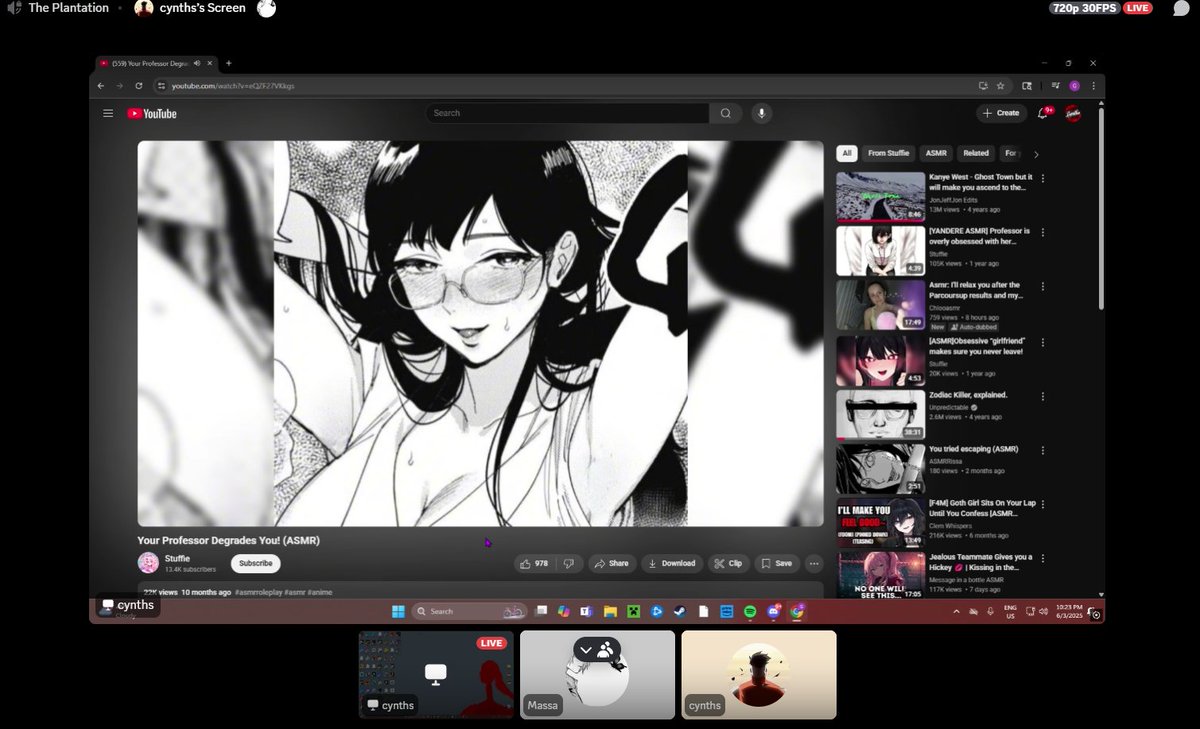Open Spotify from the taskbar
The width and height of the screenshot is (1200, 729).
750,611
